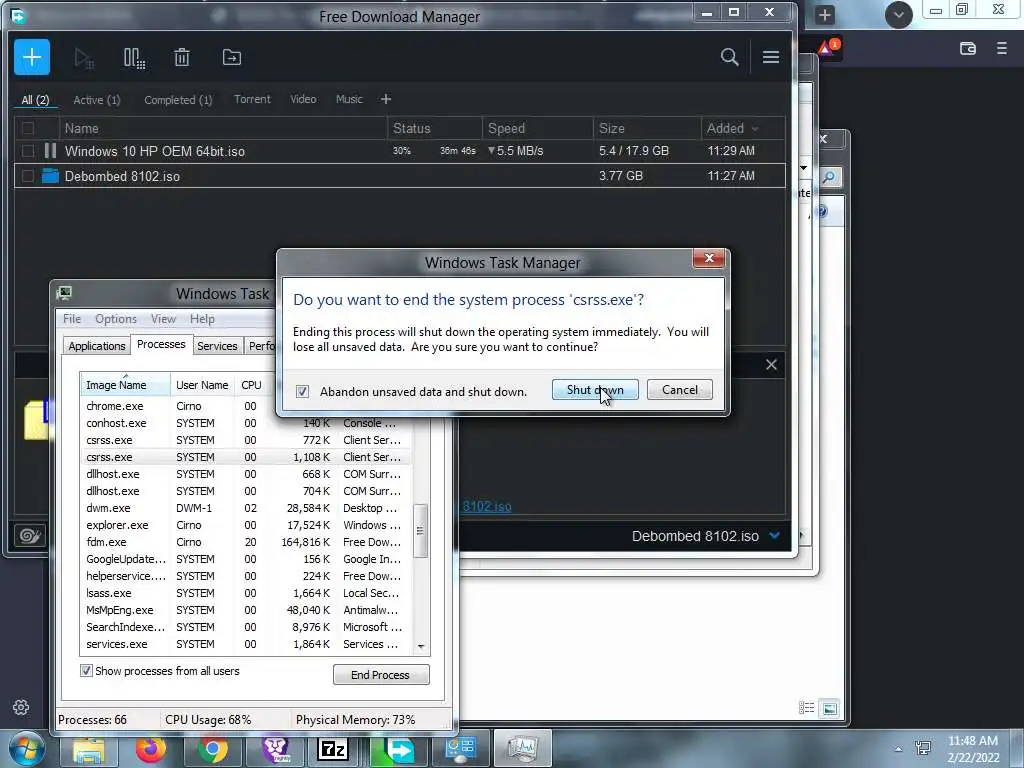Viewport: 1024px width, 768px height.
Task: Select the dwm.exe process row
Action: [x=246, y=508]
